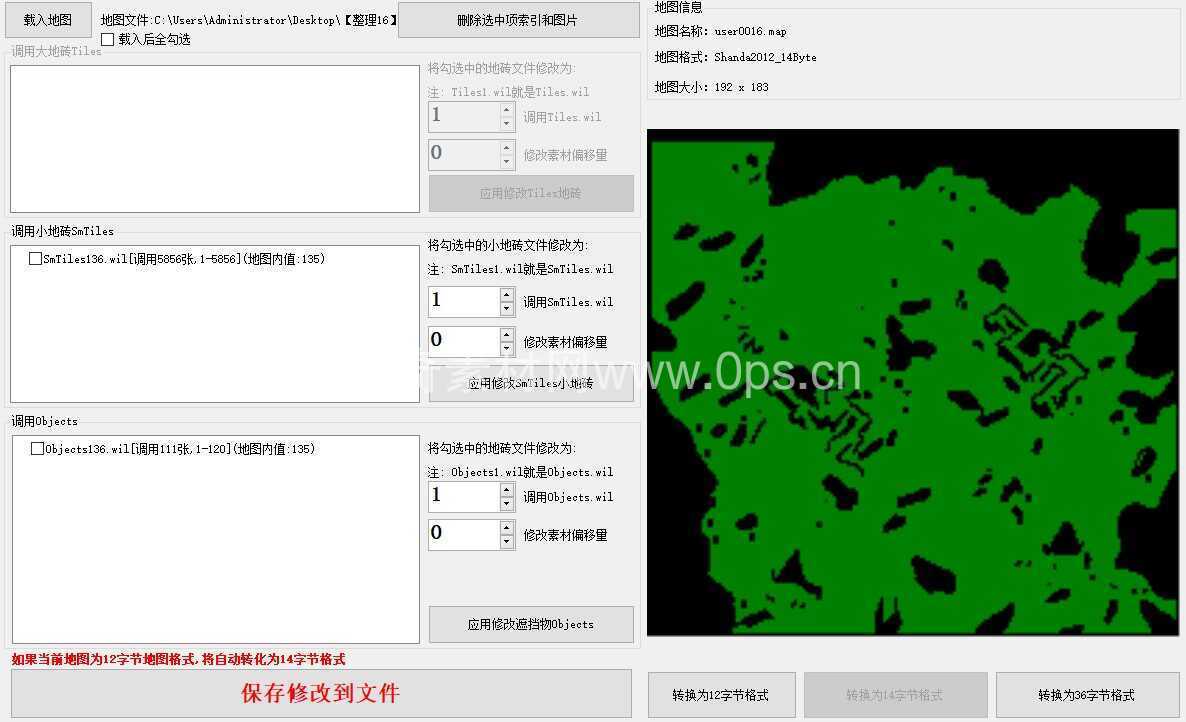Click 保存修改到文件 save button
This screenshot has width=1186, height=722.
[x=321, y=694]
